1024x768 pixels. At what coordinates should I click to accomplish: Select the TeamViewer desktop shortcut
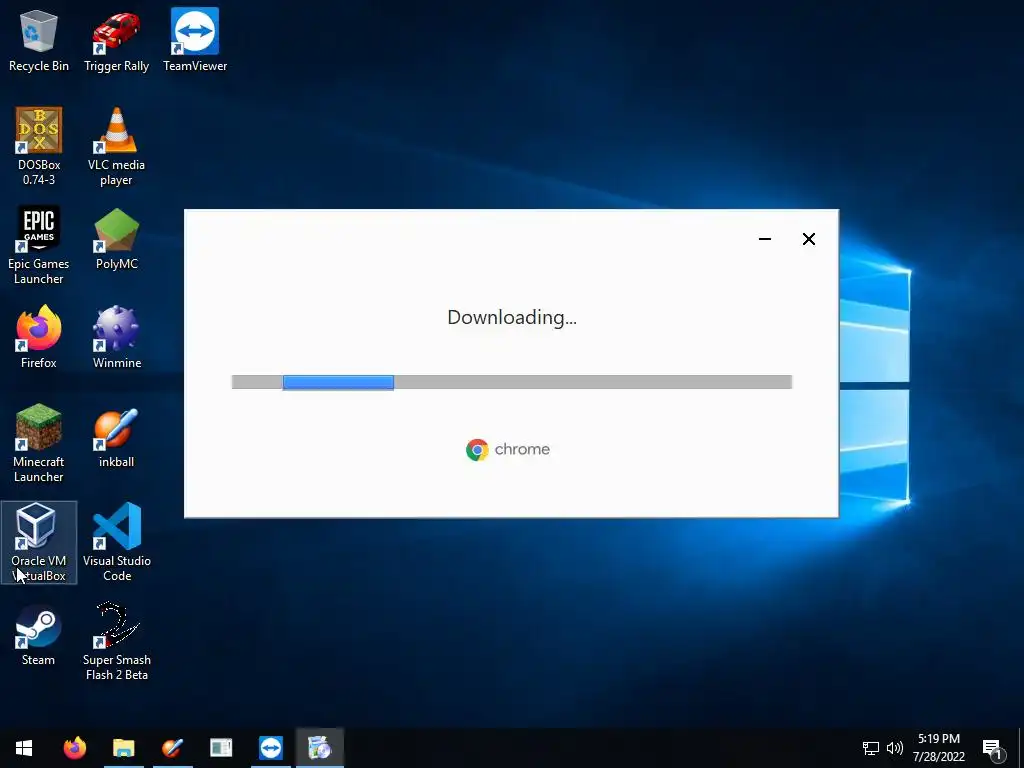[x=195, y=40]
